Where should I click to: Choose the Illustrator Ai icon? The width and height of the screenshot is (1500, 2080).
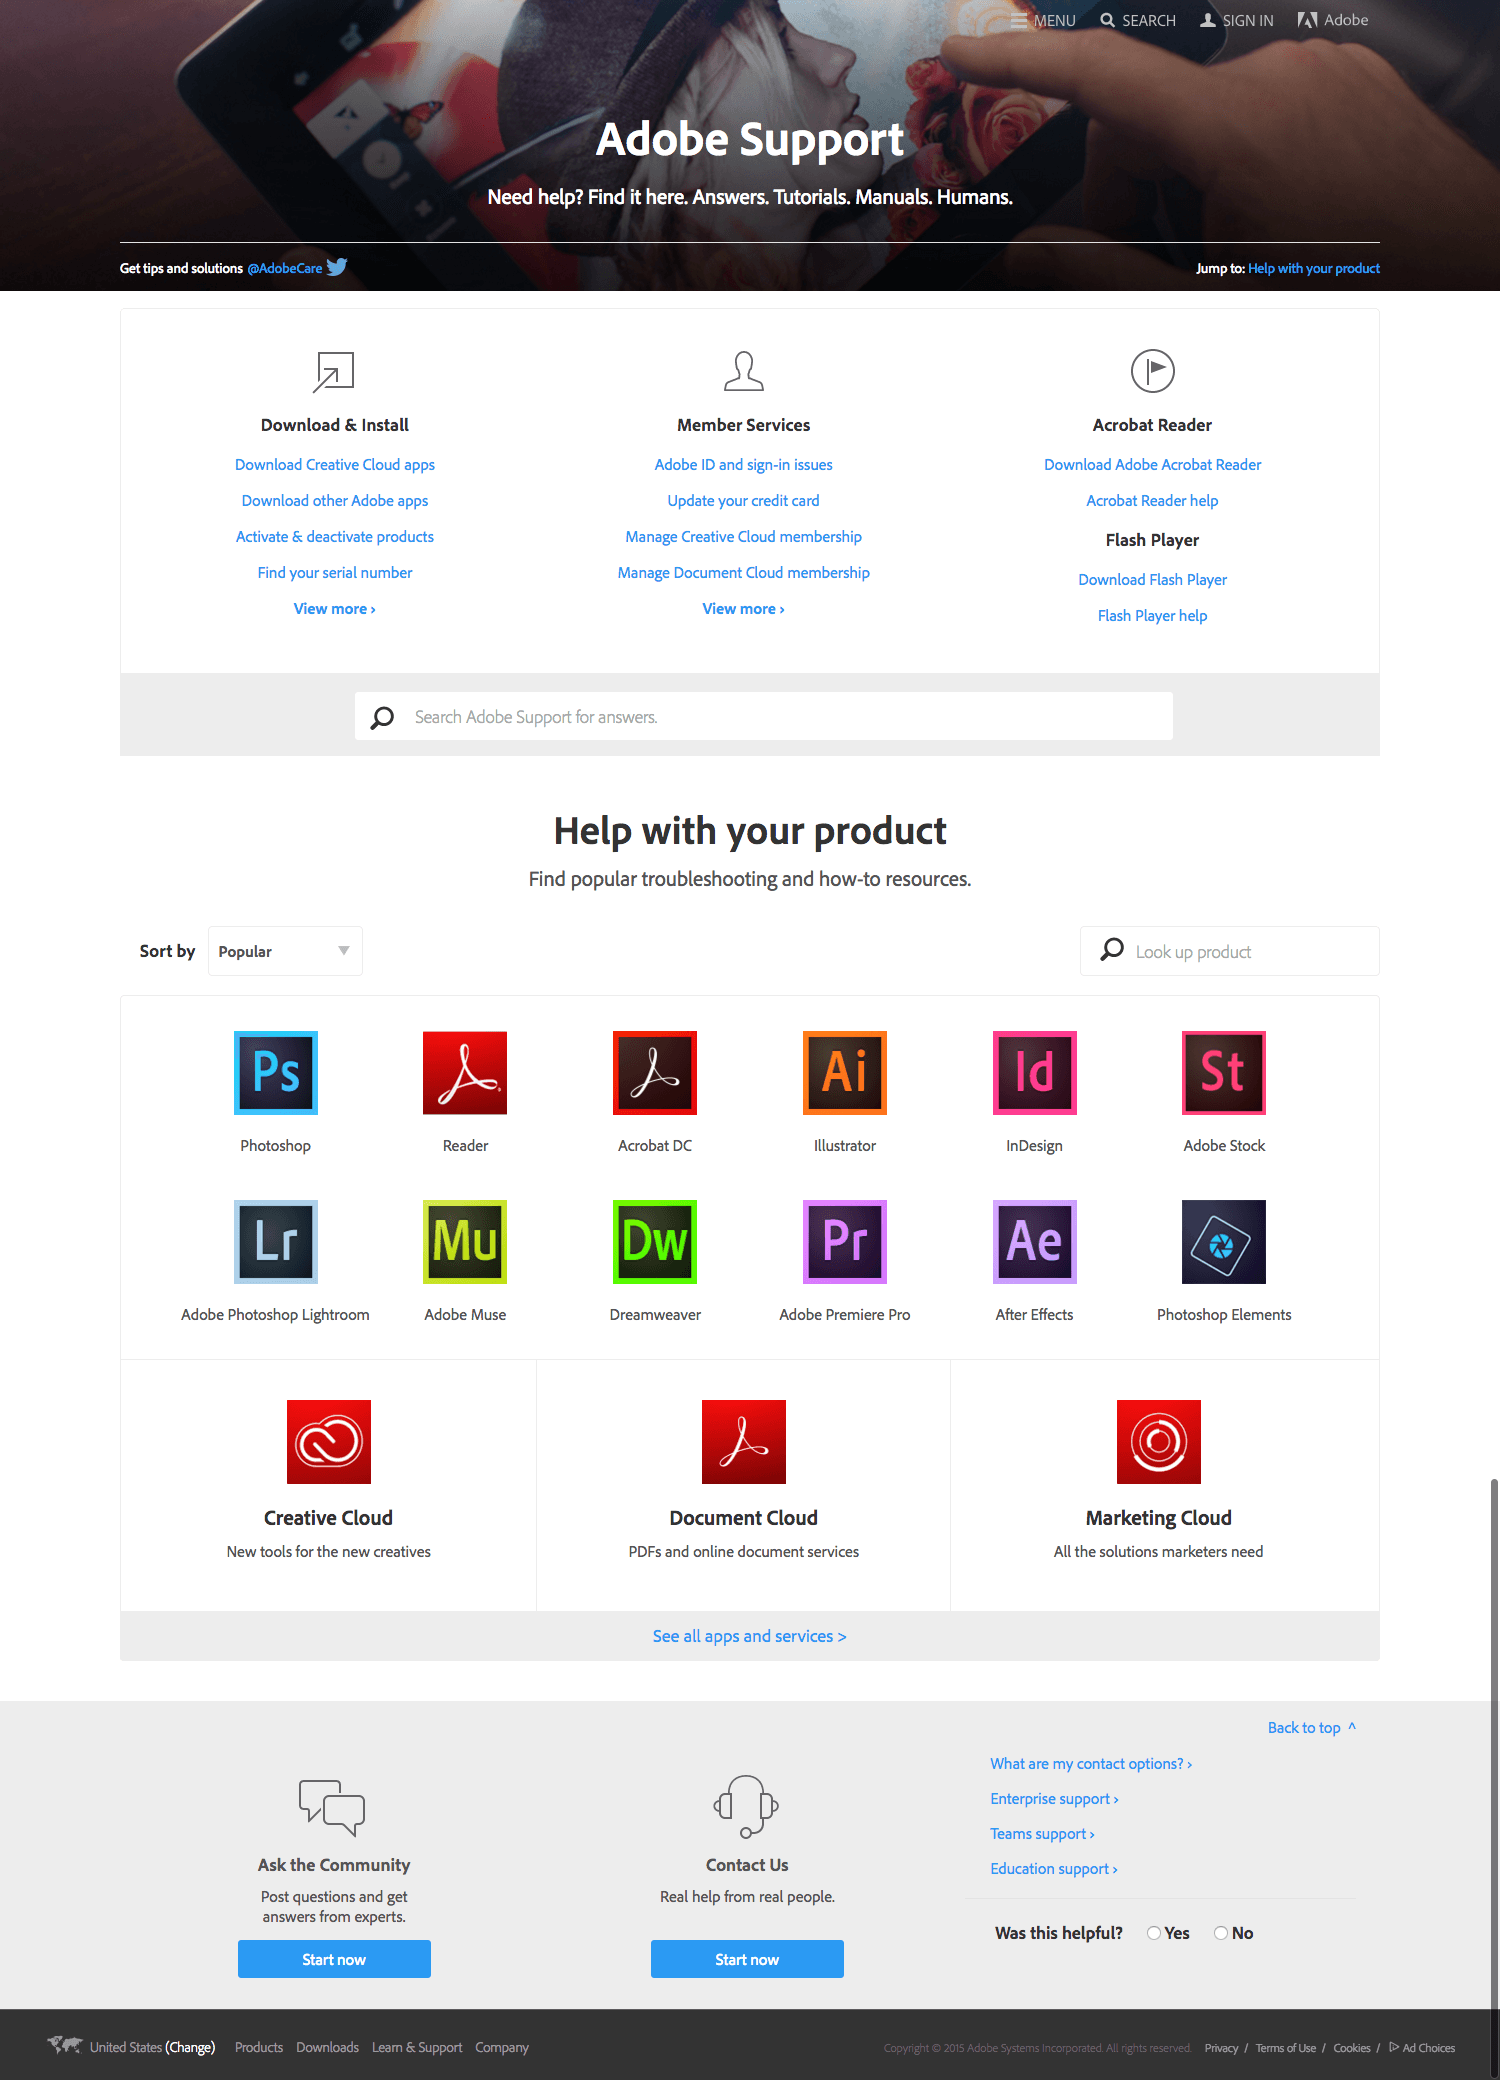point(845,1072)
